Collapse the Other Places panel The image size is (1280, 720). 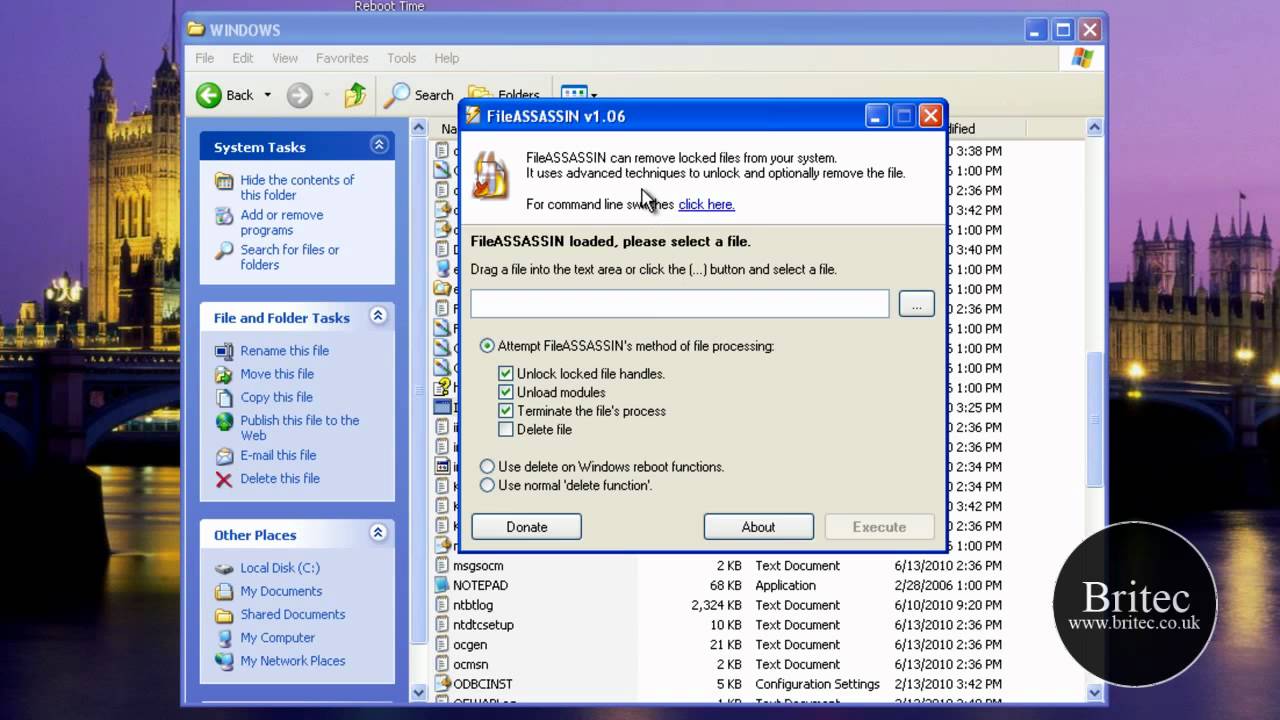(x=379, y=534)
